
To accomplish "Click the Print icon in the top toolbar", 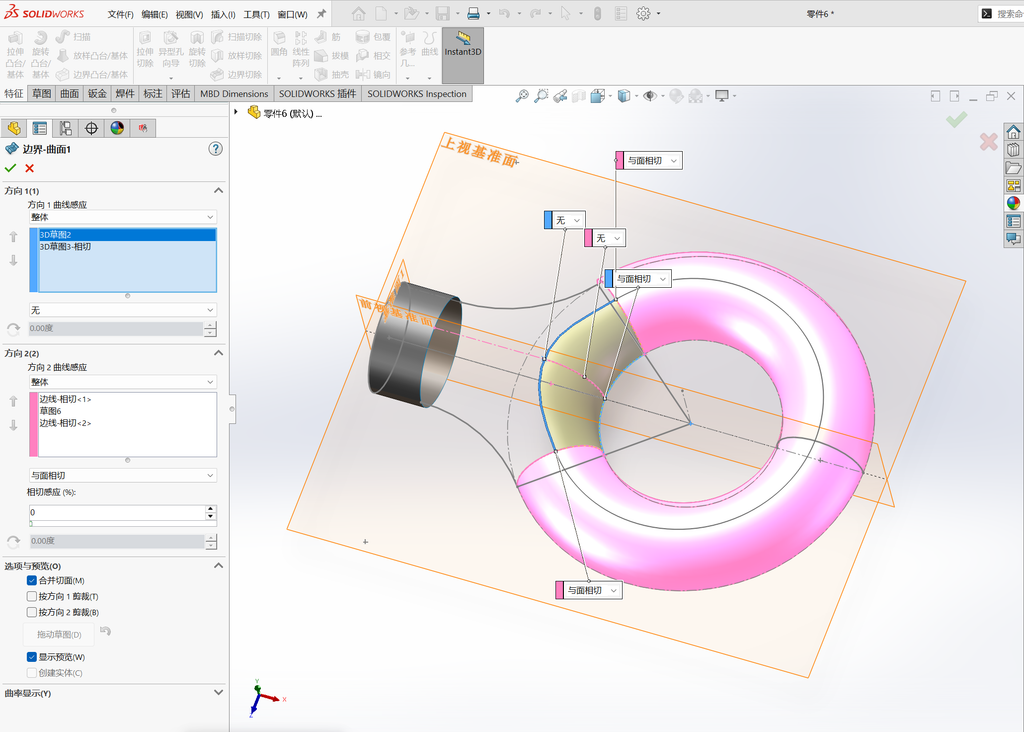I will pyautogui.click(x=473, y=13).
